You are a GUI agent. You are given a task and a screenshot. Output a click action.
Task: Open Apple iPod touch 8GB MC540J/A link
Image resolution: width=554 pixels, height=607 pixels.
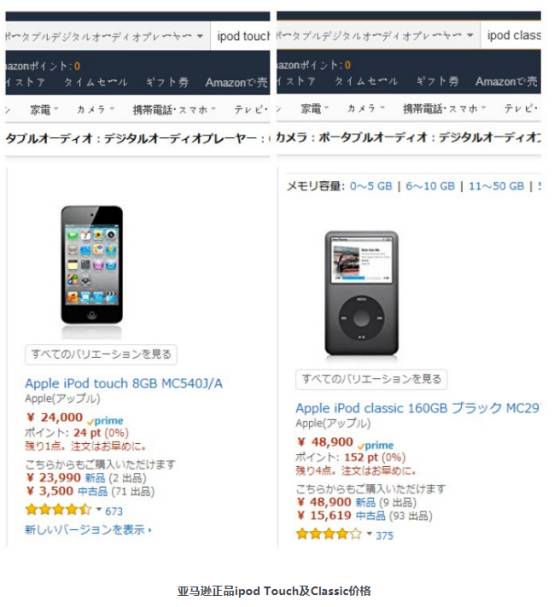point(123,383)
